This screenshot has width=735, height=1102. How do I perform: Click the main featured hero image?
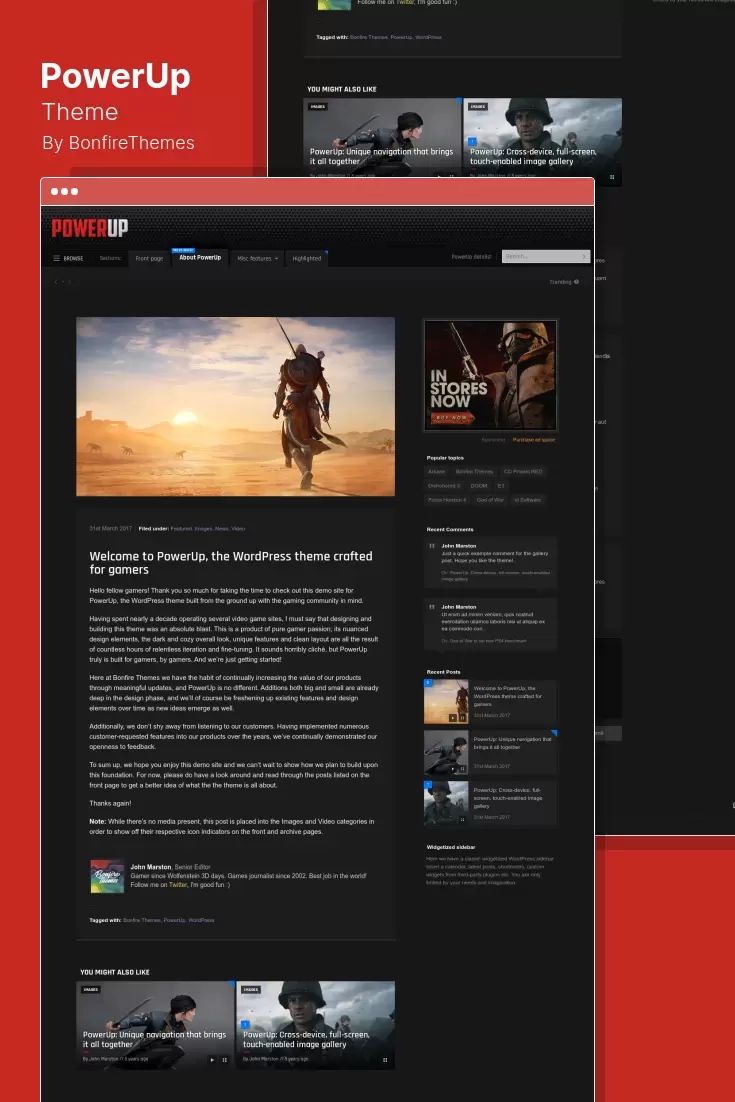pyautogui.click(x=235, y=406)
